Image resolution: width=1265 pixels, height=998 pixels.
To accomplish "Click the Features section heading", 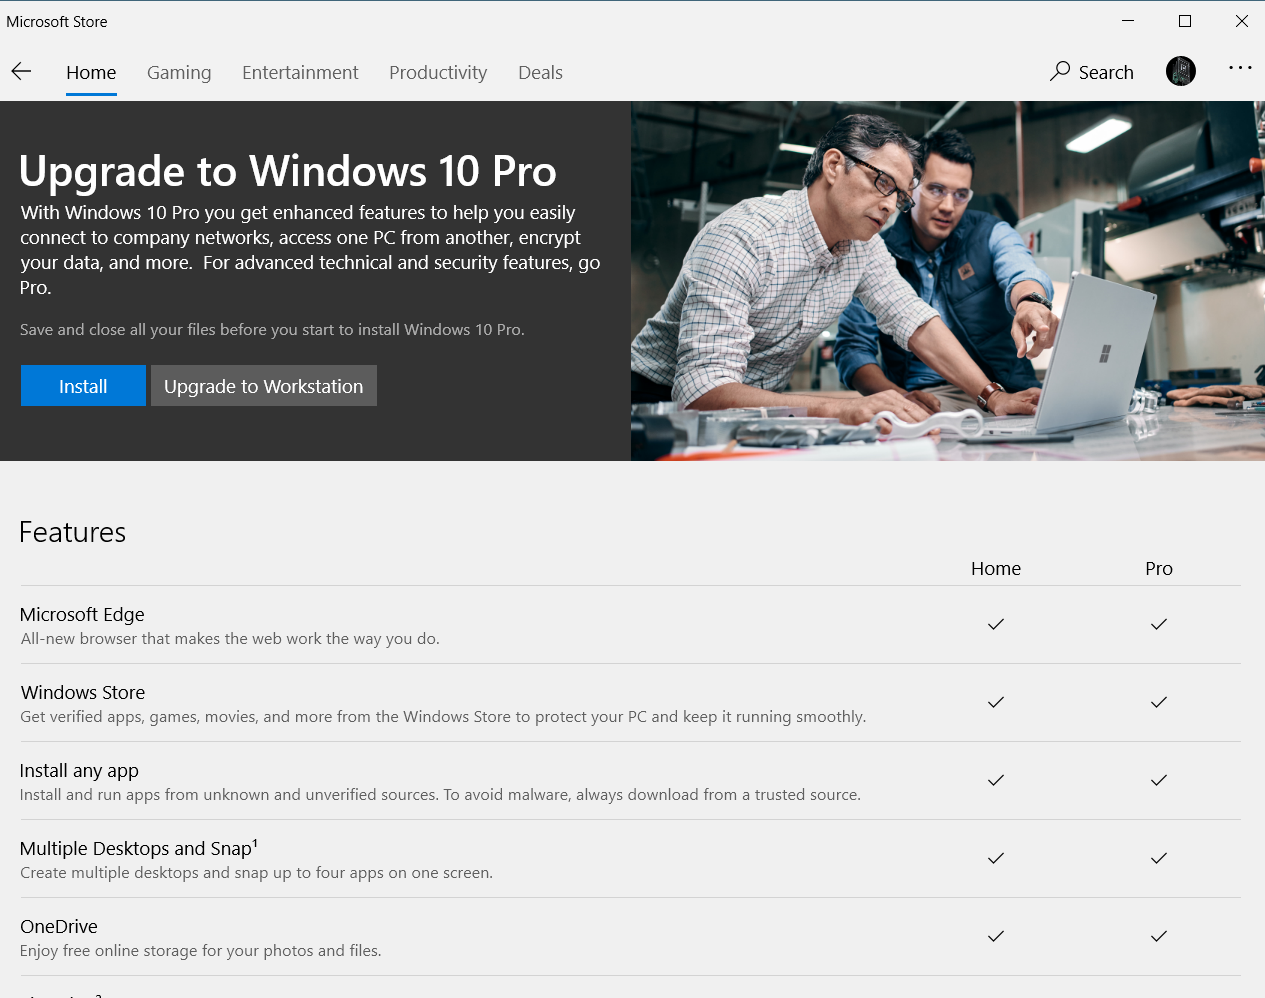I will tap(72, 531).
